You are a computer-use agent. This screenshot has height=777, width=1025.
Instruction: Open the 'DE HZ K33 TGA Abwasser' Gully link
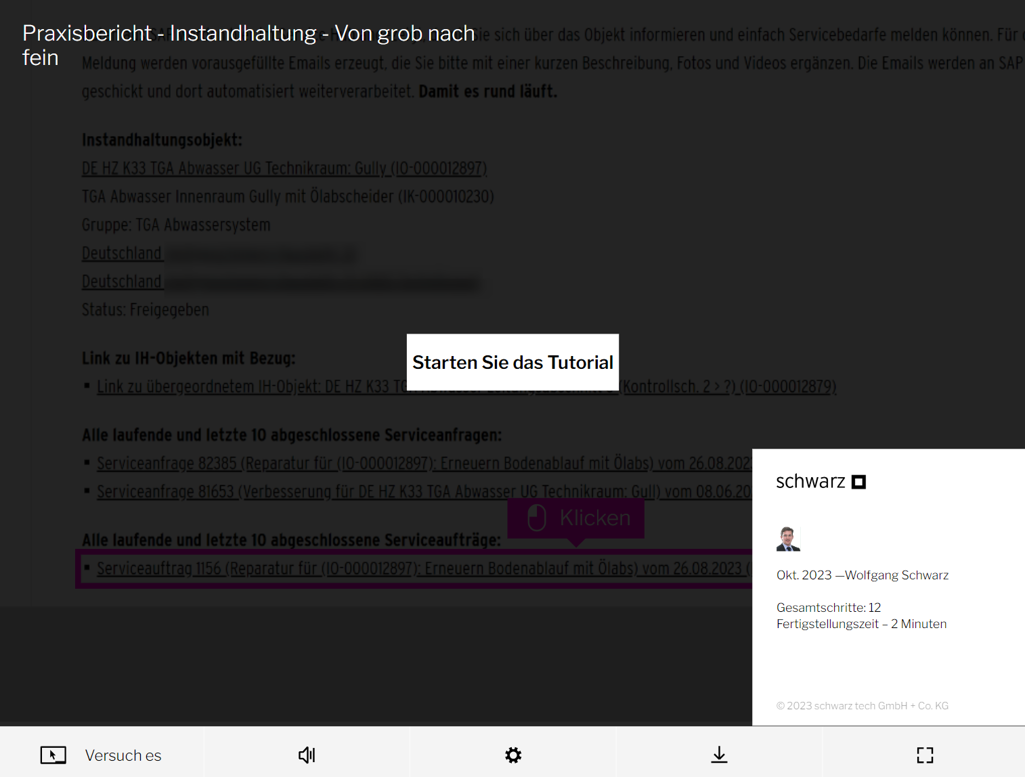[284, 168]
